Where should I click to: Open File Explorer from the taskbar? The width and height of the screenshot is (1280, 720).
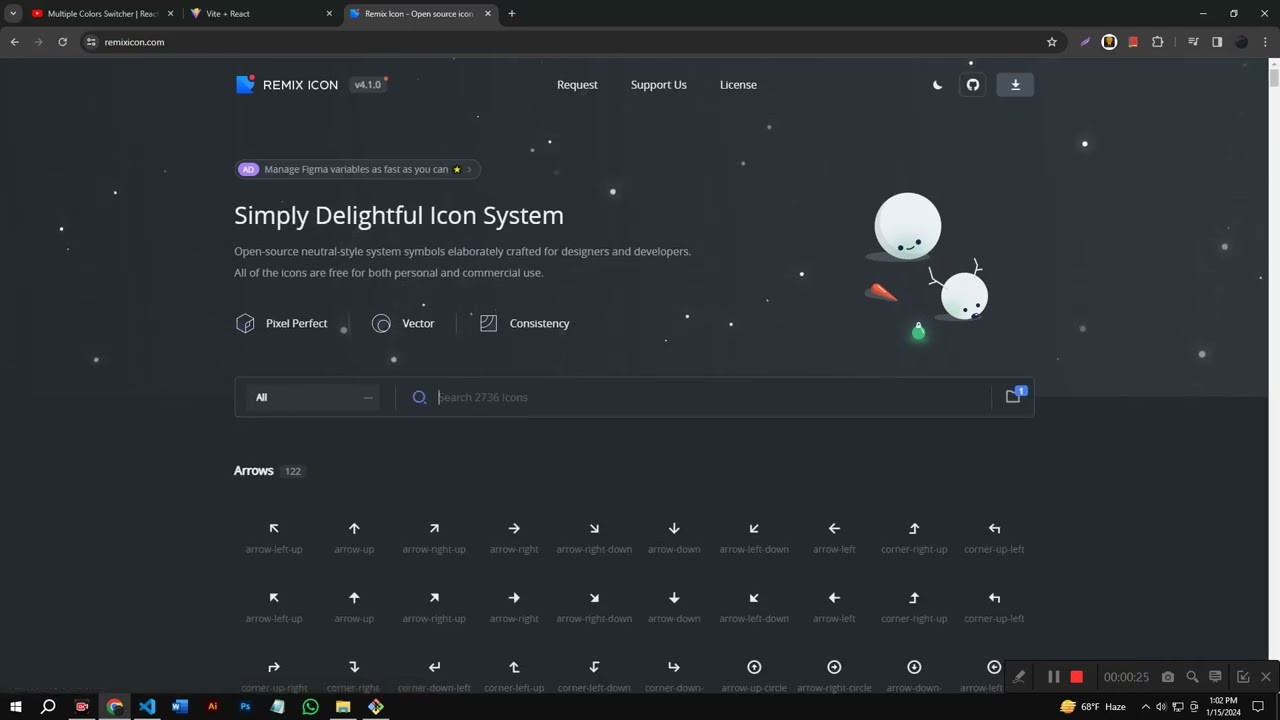pyautogui.click(x=343, y=706)
